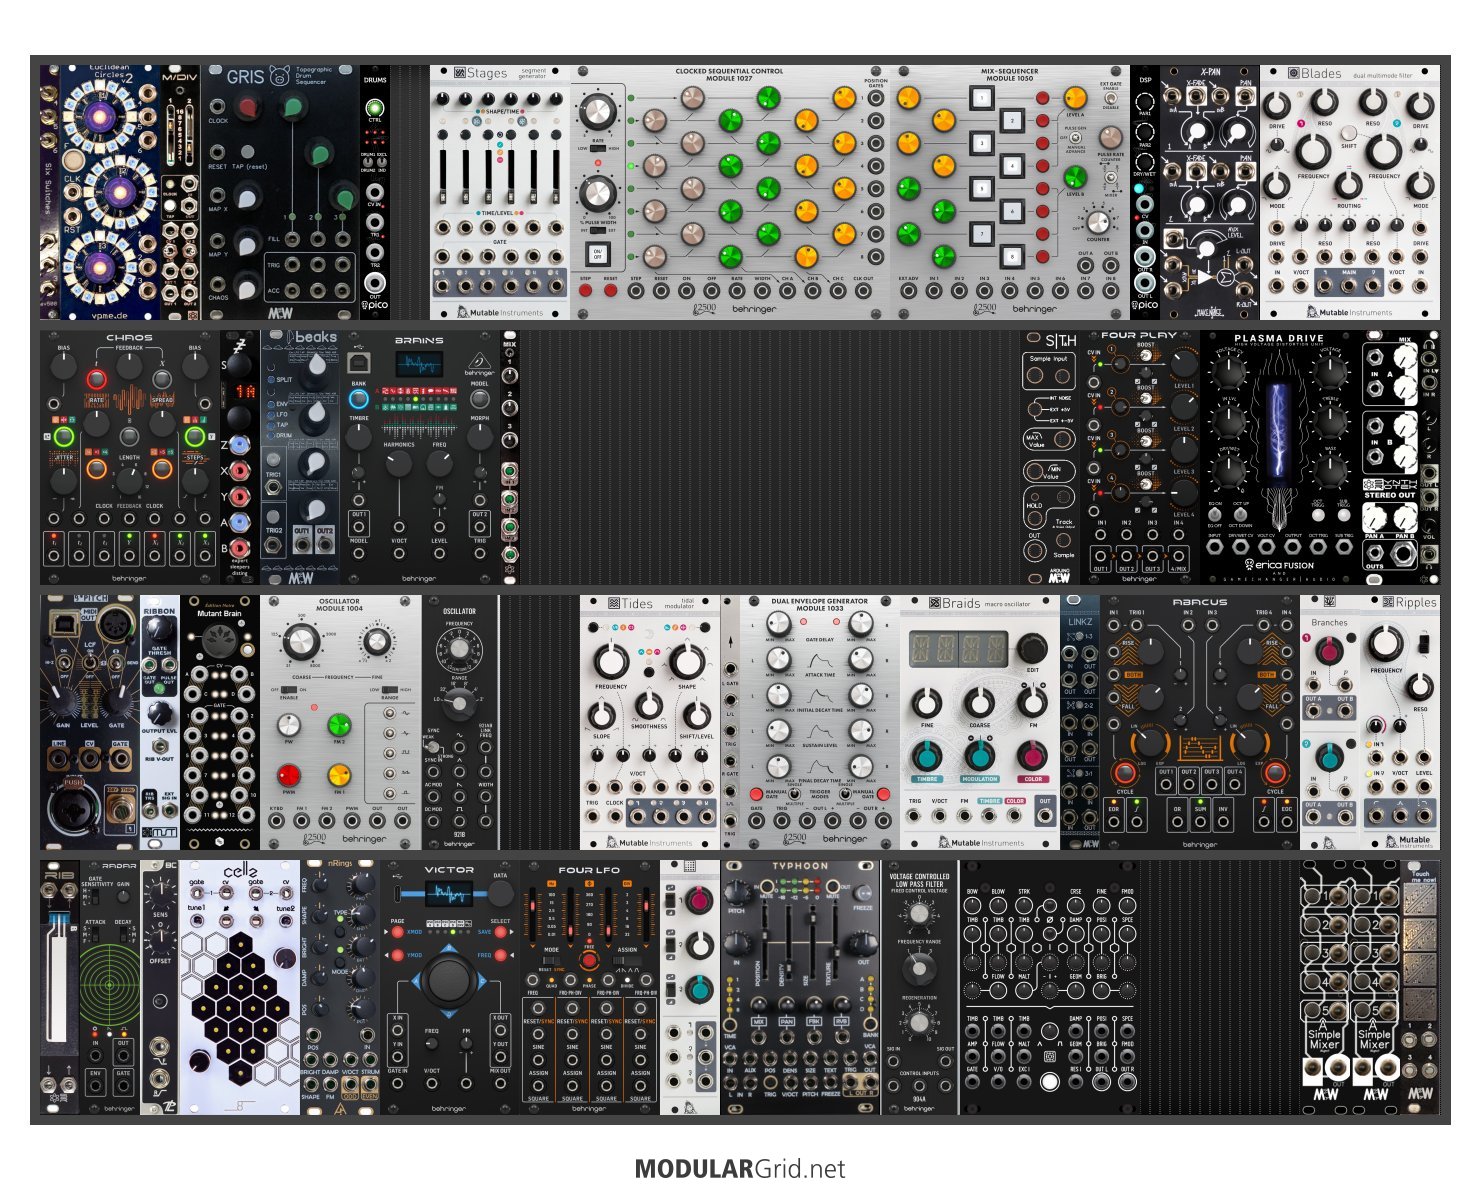This screenshot has width=1481, height=1190.
Task: Click the blue BANK button on Brains
Action: click(359, 399)
